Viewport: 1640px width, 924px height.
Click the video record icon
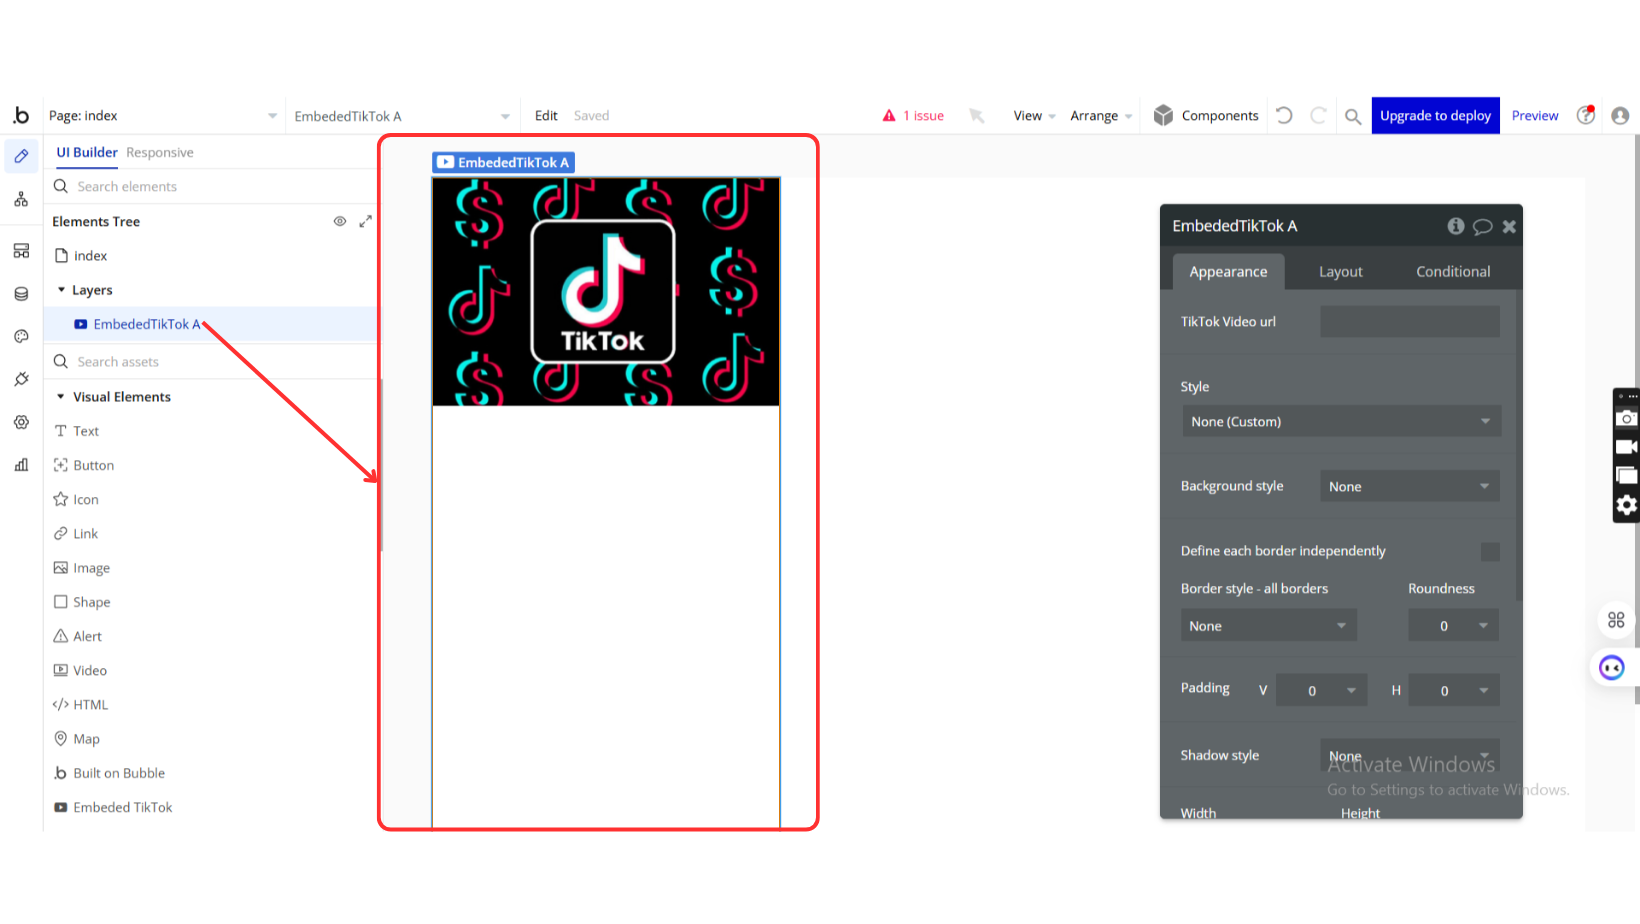pyautogui.click(x=1627, y=447)
